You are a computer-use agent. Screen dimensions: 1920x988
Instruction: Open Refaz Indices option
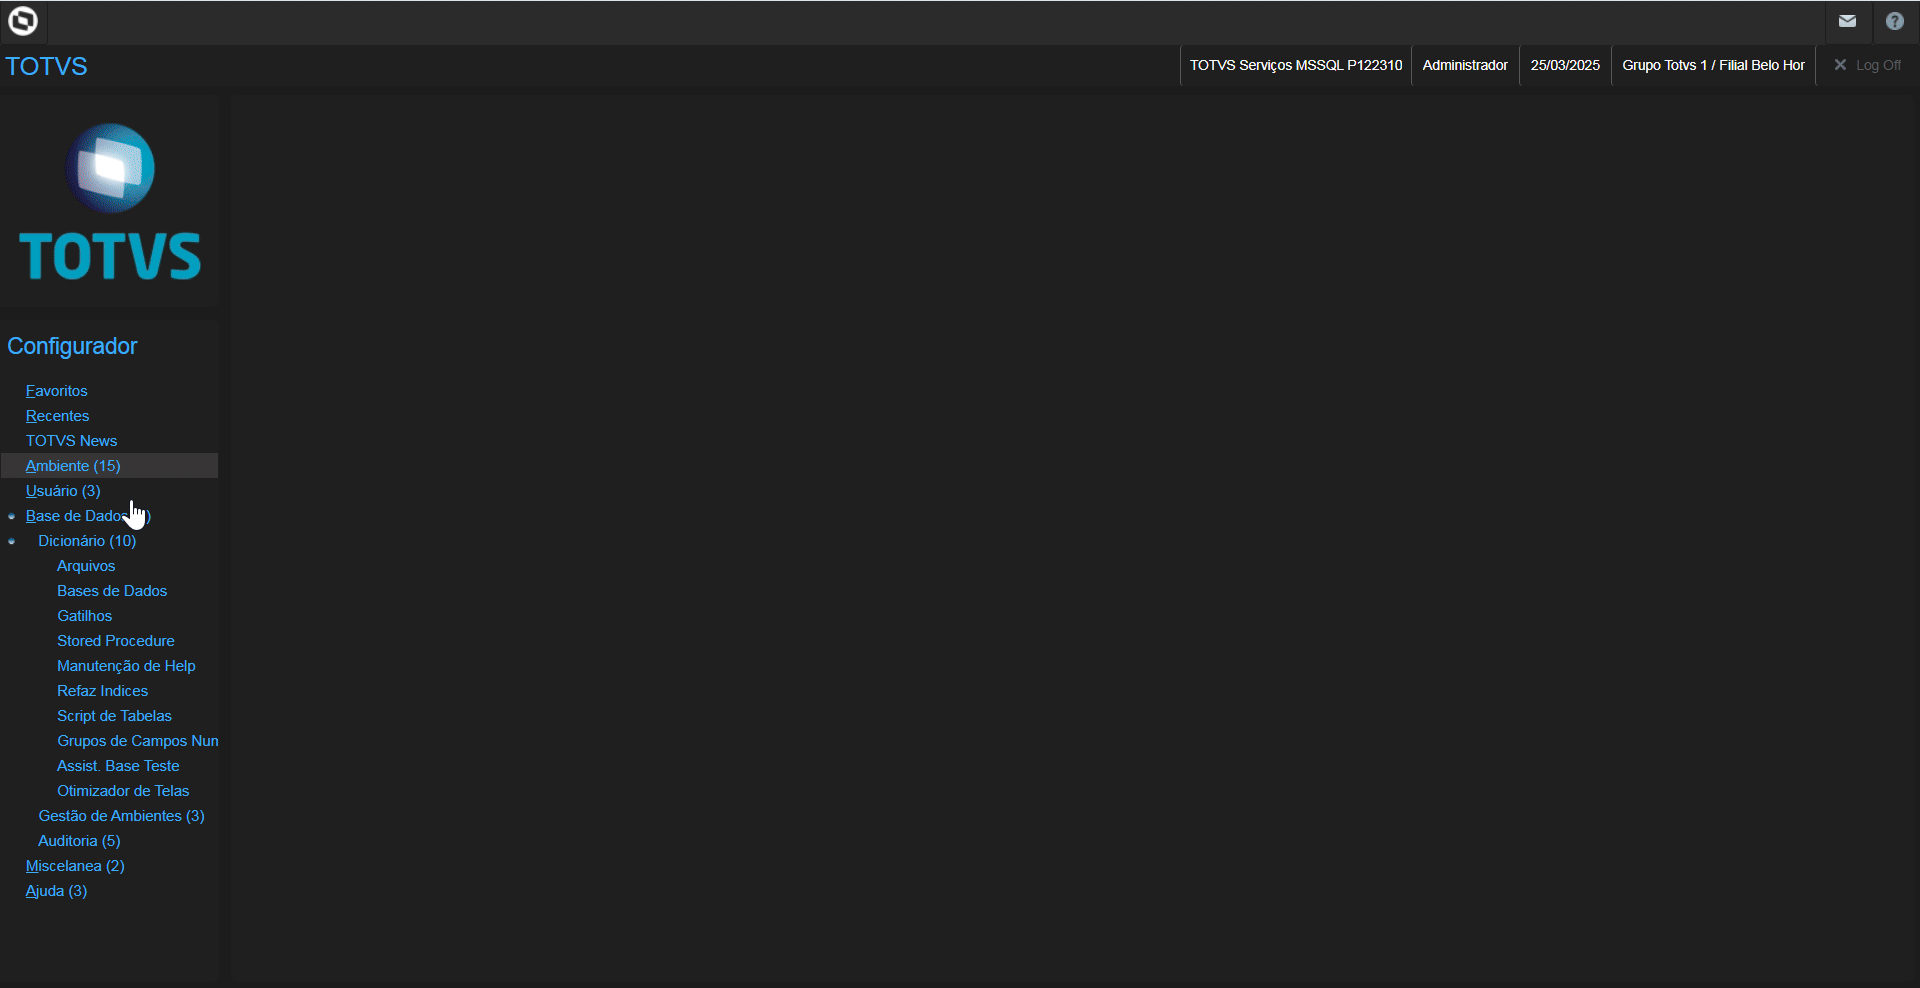(x=103, y=691)
